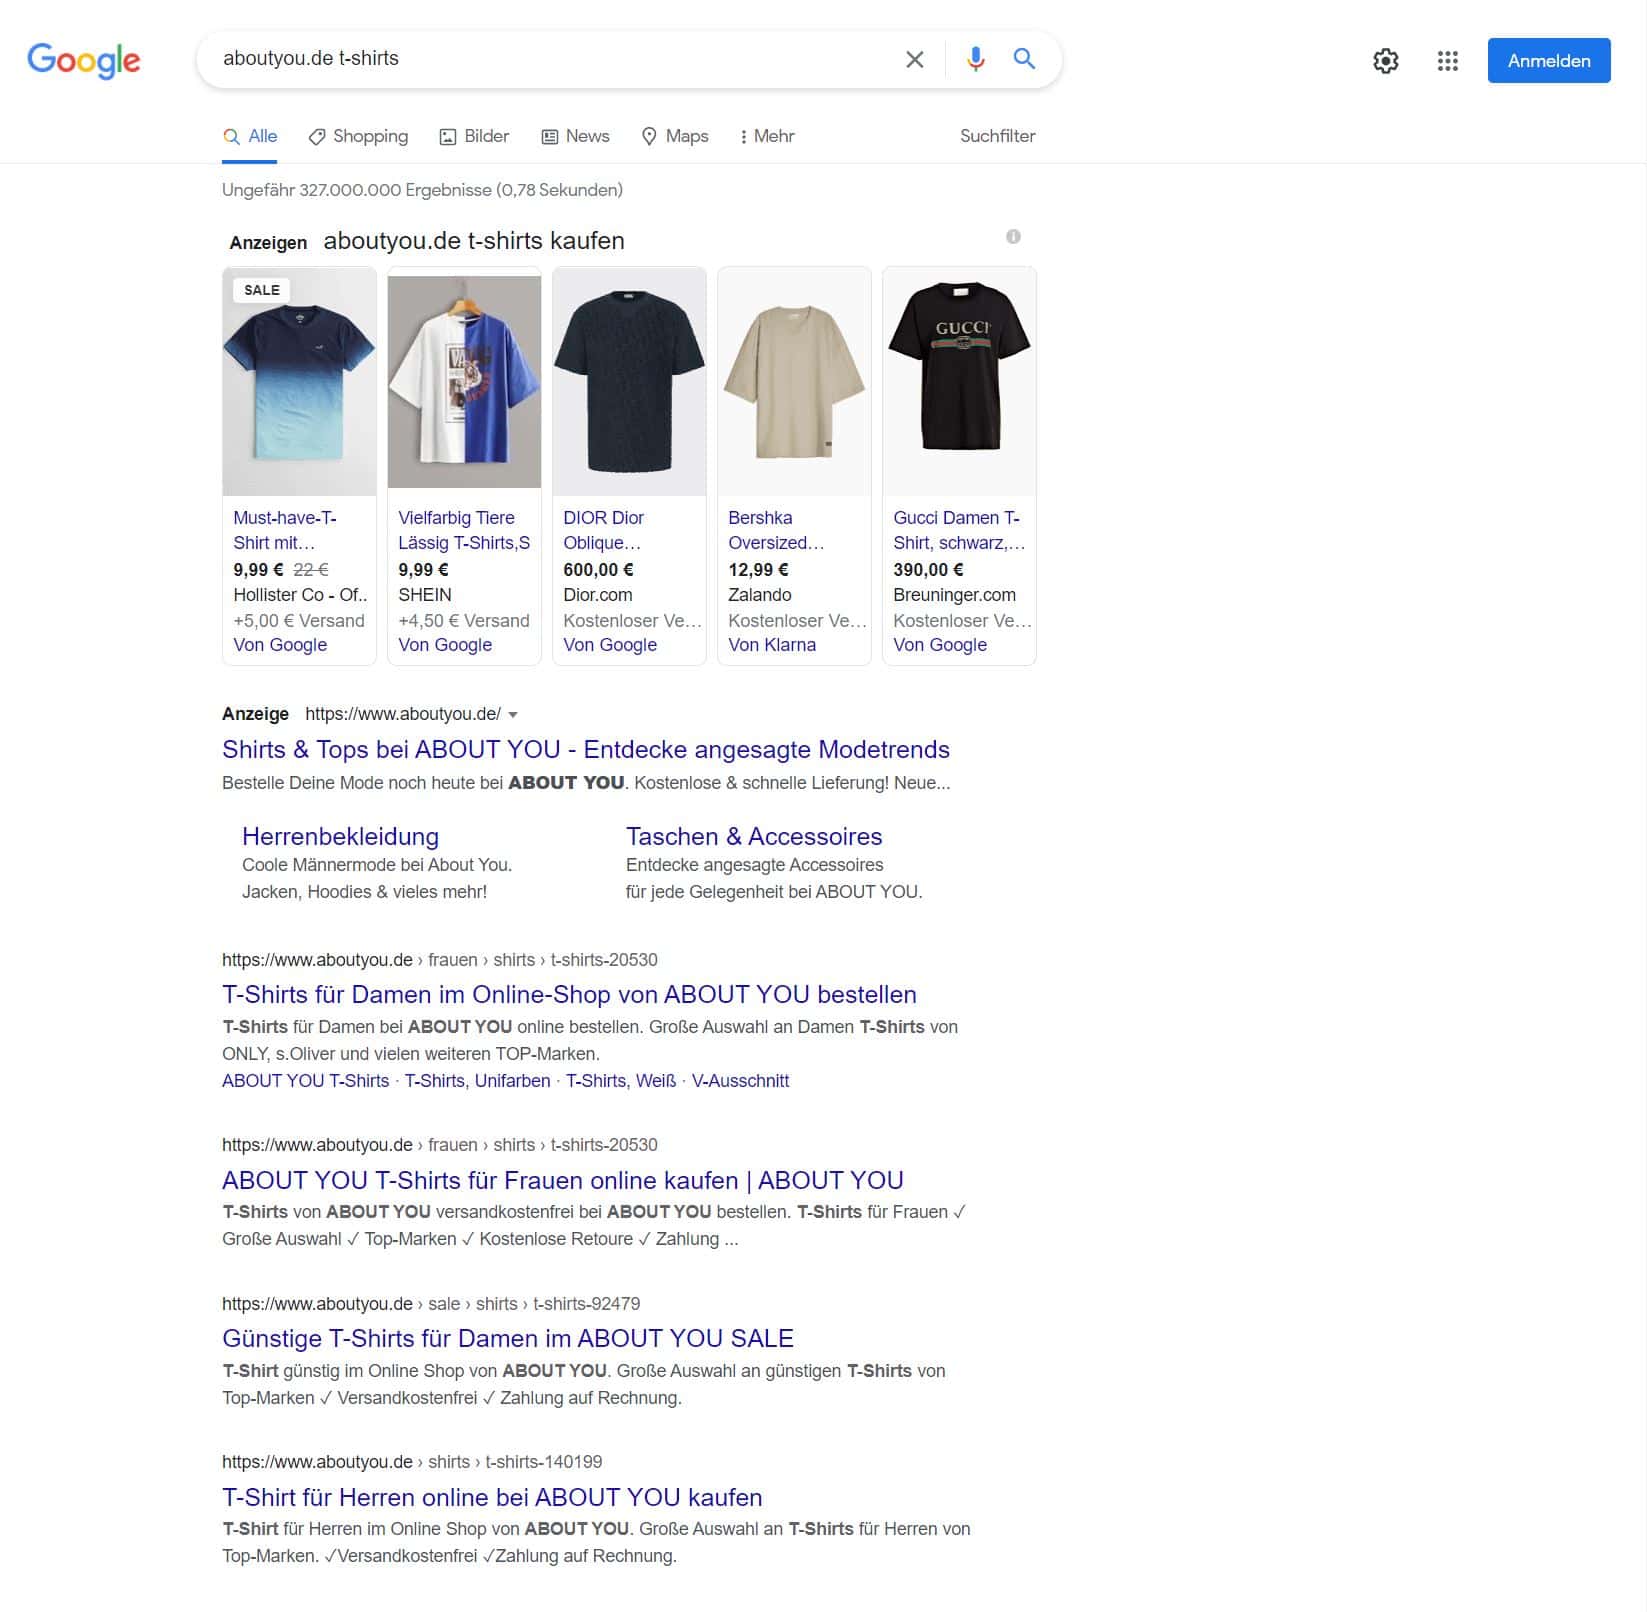1647x1612 pixels.
Task: Open the Bershka Oversized product link
Action: 776,530
